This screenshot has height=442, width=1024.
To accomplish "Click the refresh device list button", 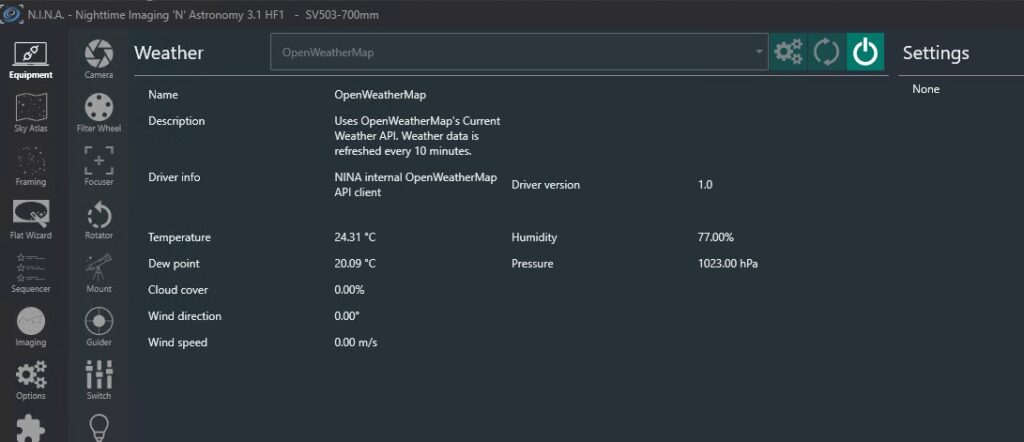I will pyautogui.click(x=827, y=52).
